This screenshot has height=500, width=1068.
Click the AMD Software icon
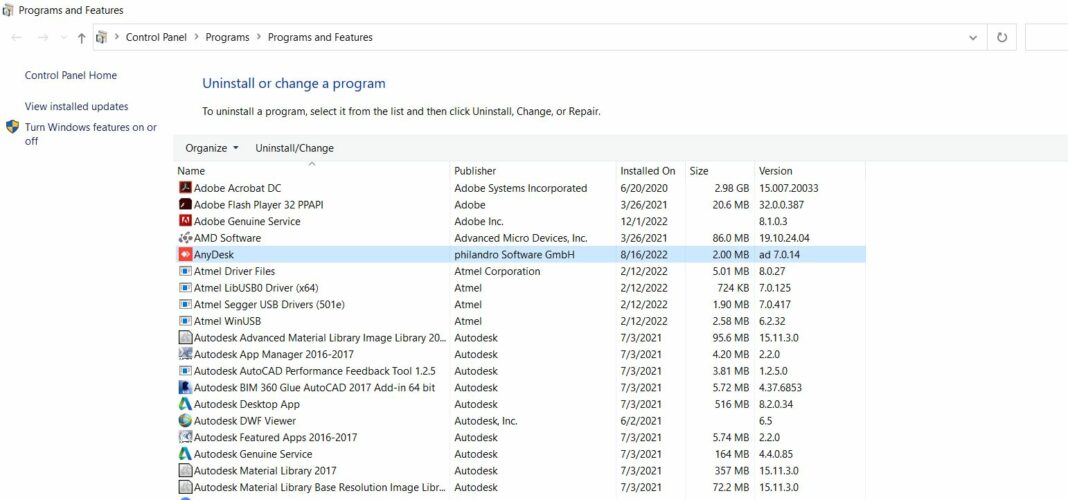[x=185, y=238]
